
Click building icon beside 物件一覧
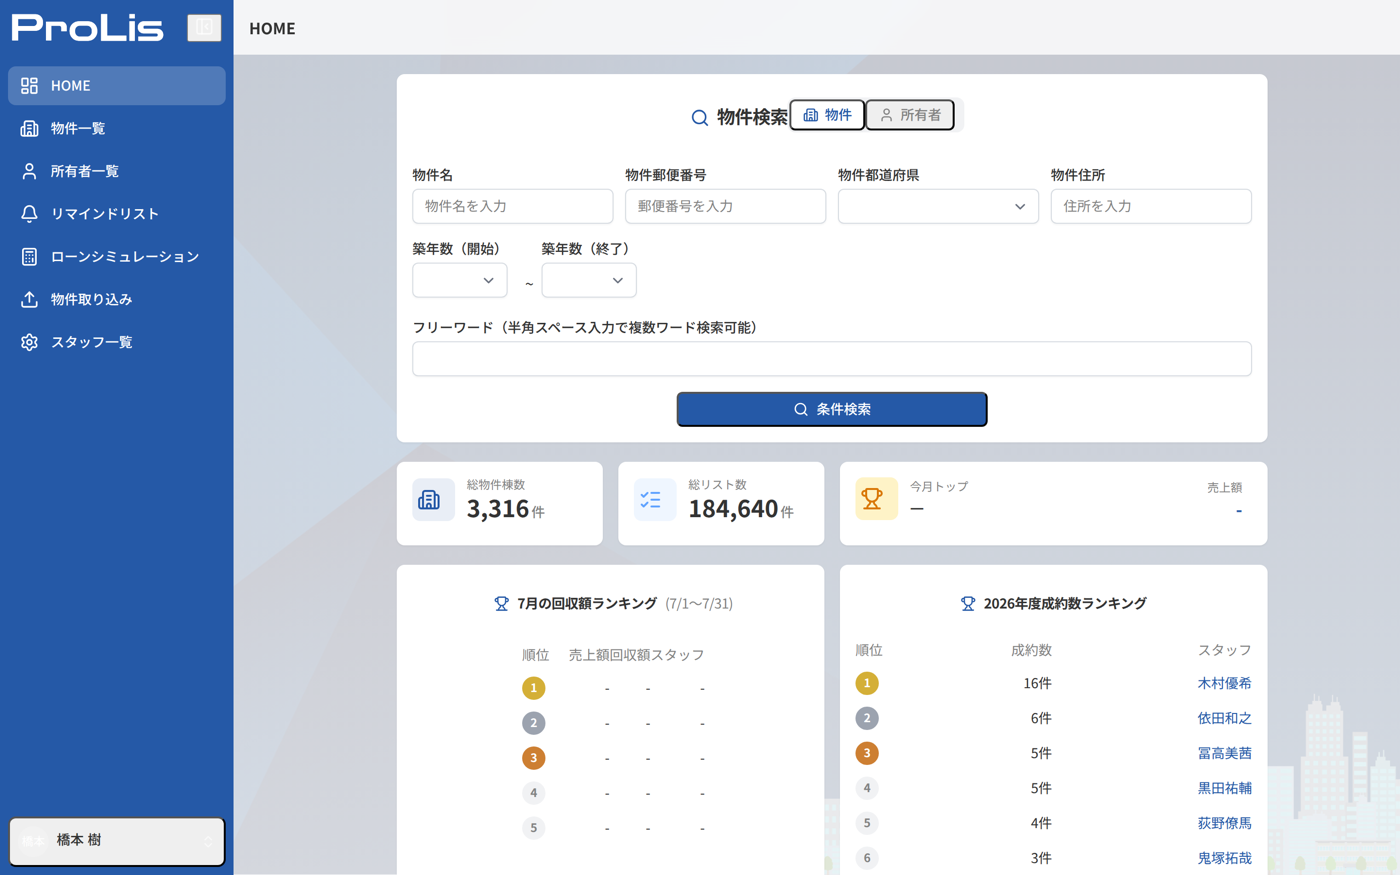coord(29,129)
